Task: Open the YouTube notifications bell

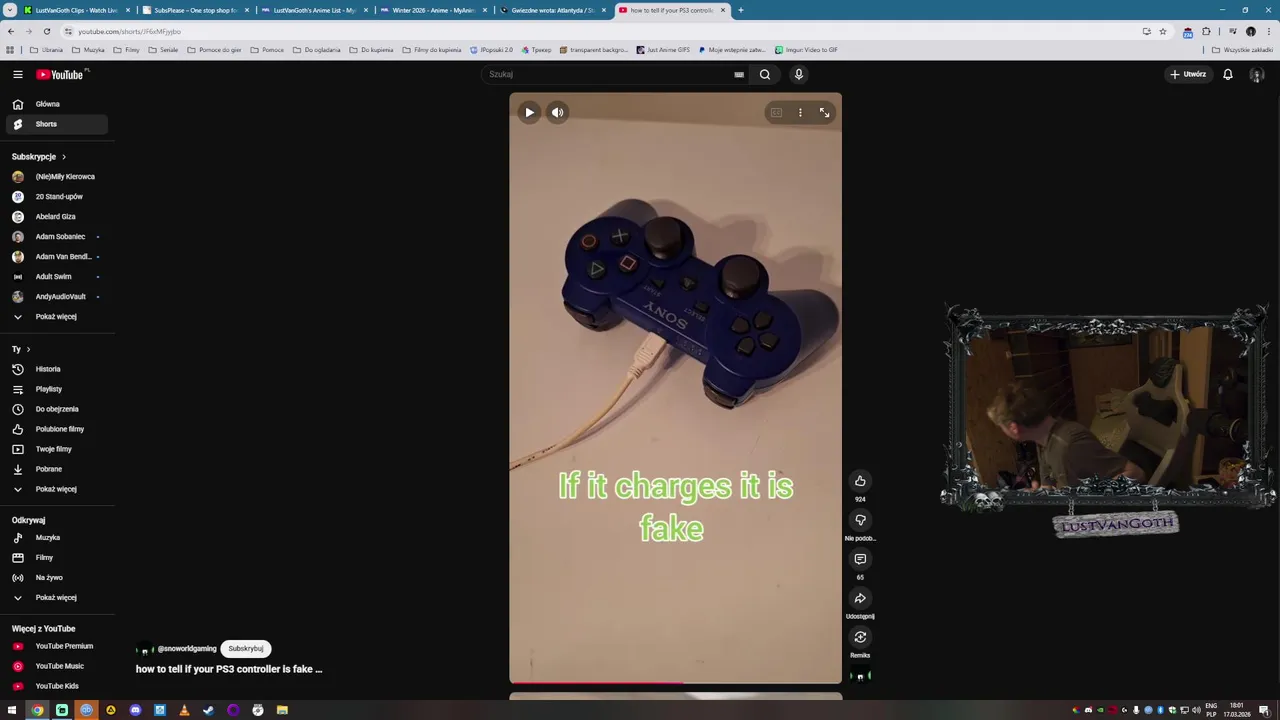Action: pos(1228,74)
